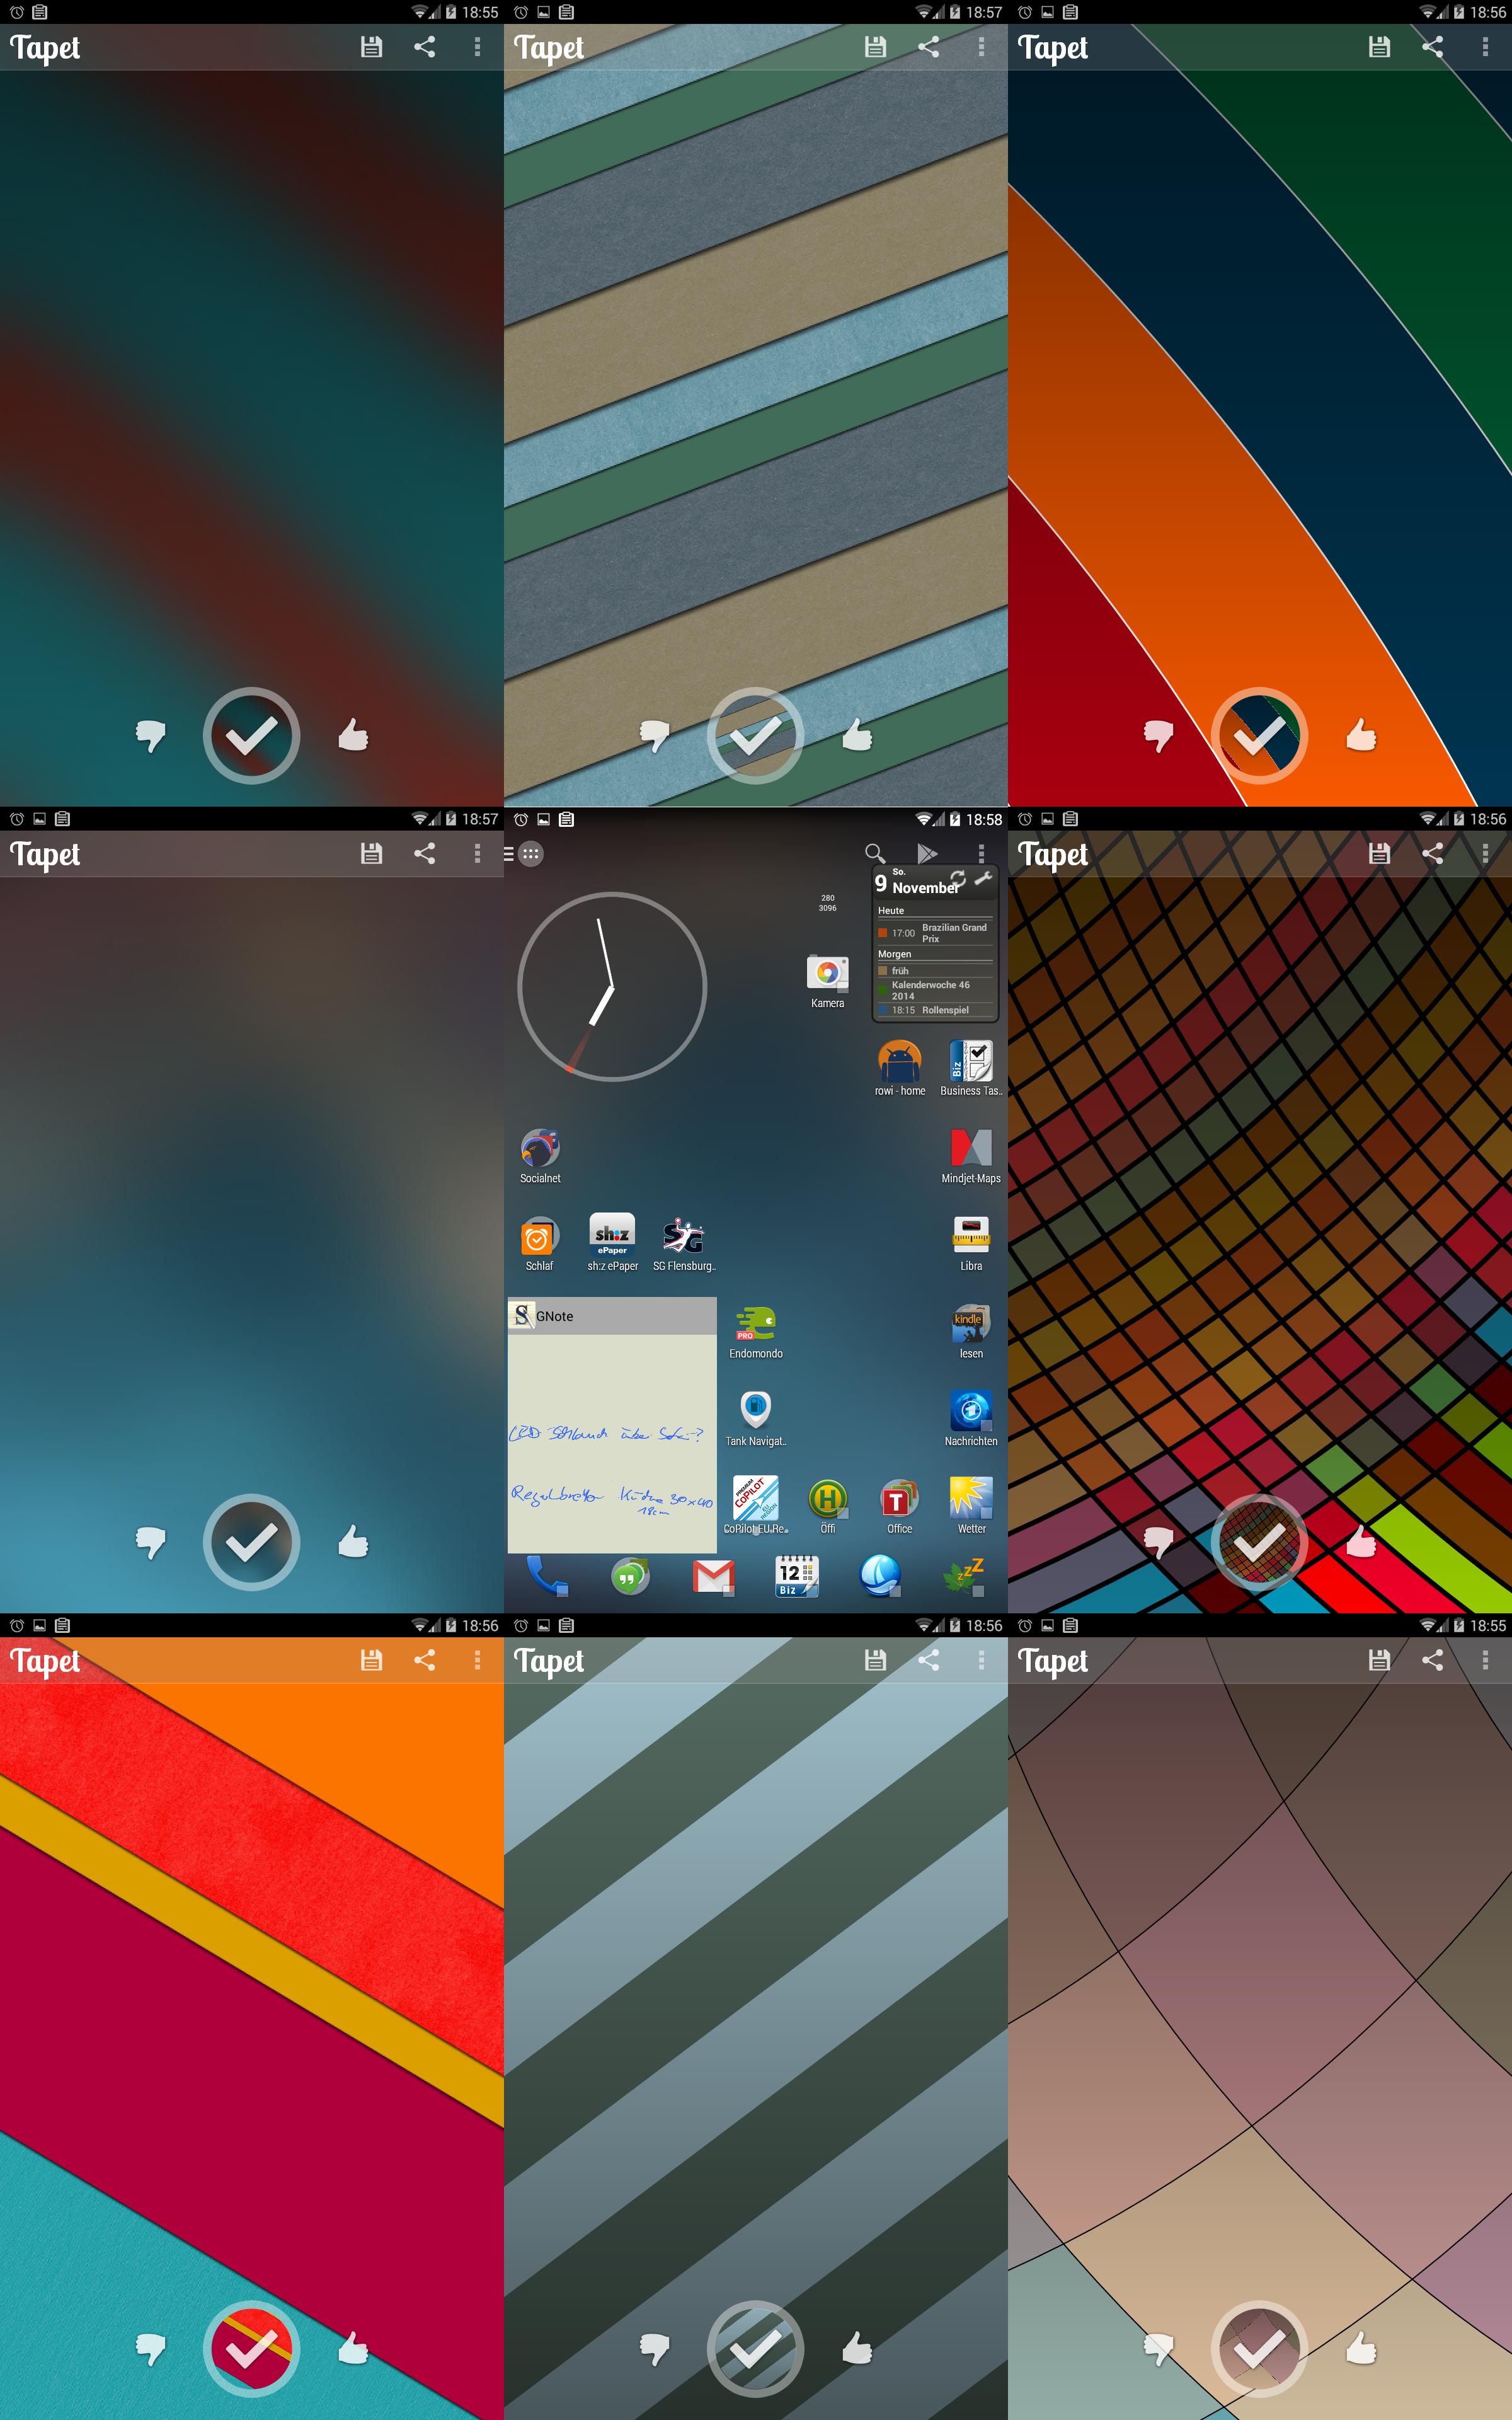Open the handwritten GNote note area
The height and width of the screenshot is (2420, 1512).
[612, 1443]
